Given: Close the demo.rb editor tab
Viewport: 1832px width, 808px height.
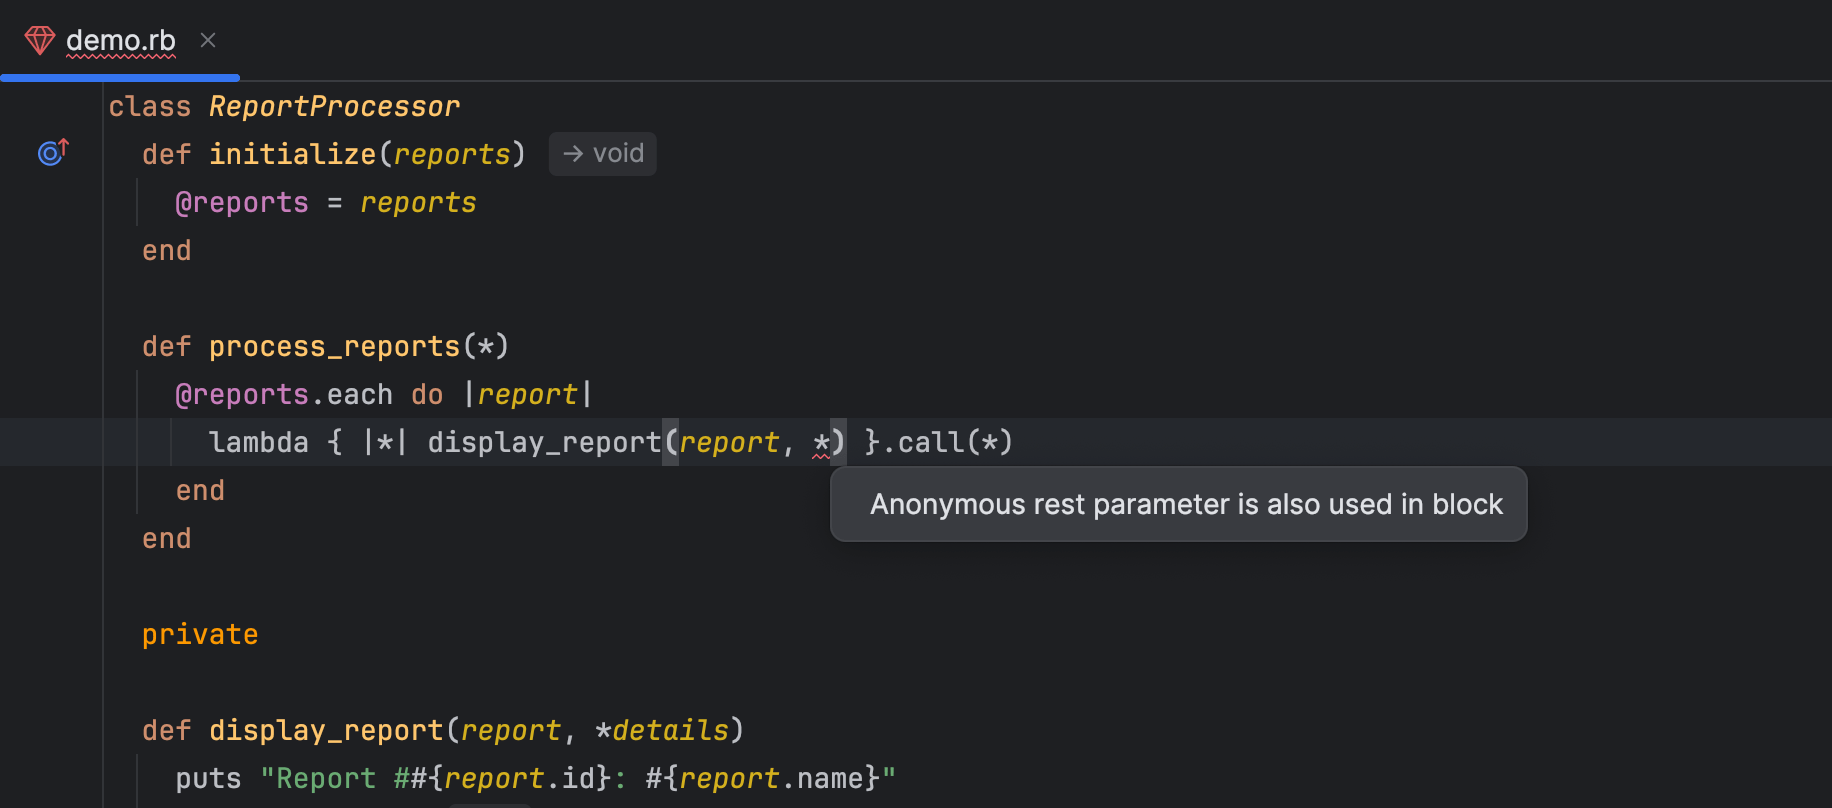Looking at the screenshot, I should (208, 40).
